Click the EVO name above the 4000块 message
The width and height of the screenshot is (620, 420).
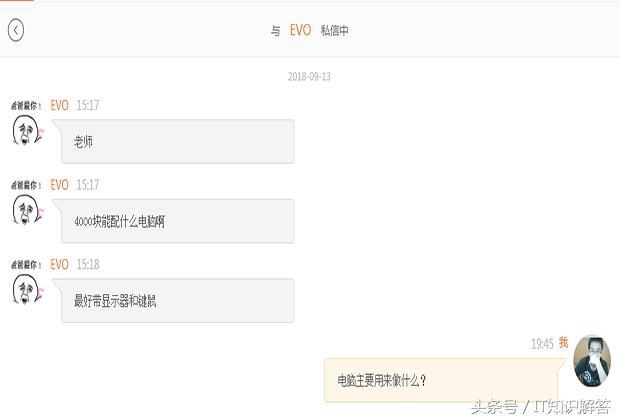(x=60, y=185)
